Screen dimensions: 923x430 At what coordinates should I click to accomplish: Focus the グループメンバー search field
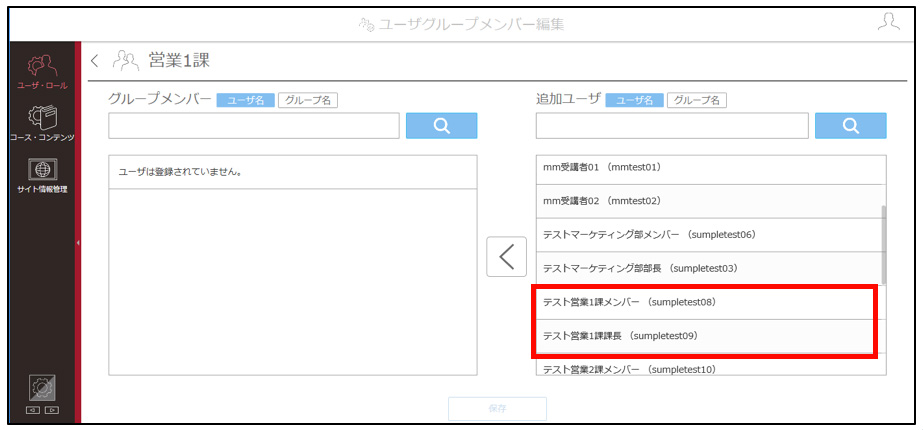[x=254, y=125]
